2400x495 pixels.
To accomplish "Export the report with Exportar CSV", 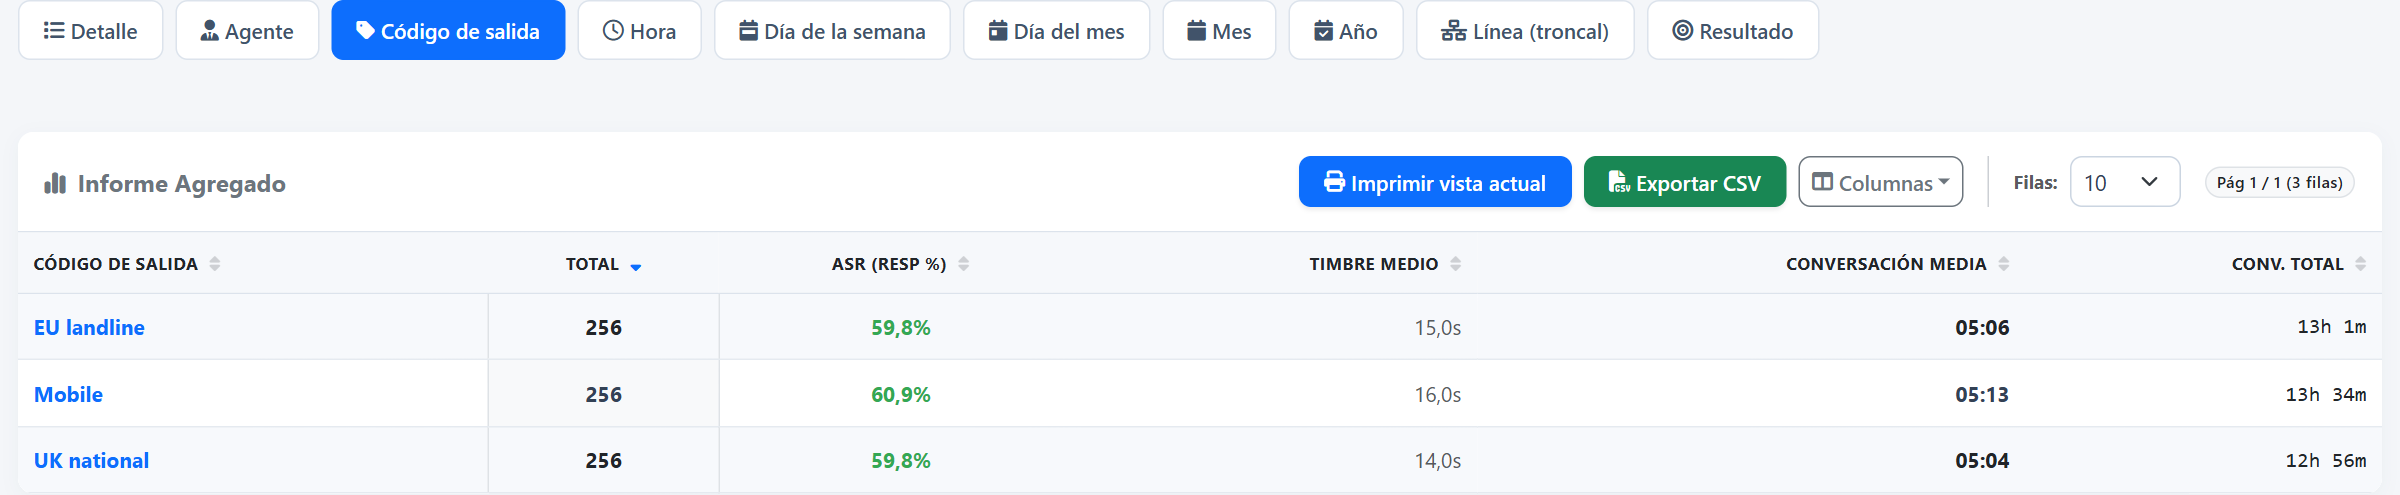I will click(x=1685, y=182).
